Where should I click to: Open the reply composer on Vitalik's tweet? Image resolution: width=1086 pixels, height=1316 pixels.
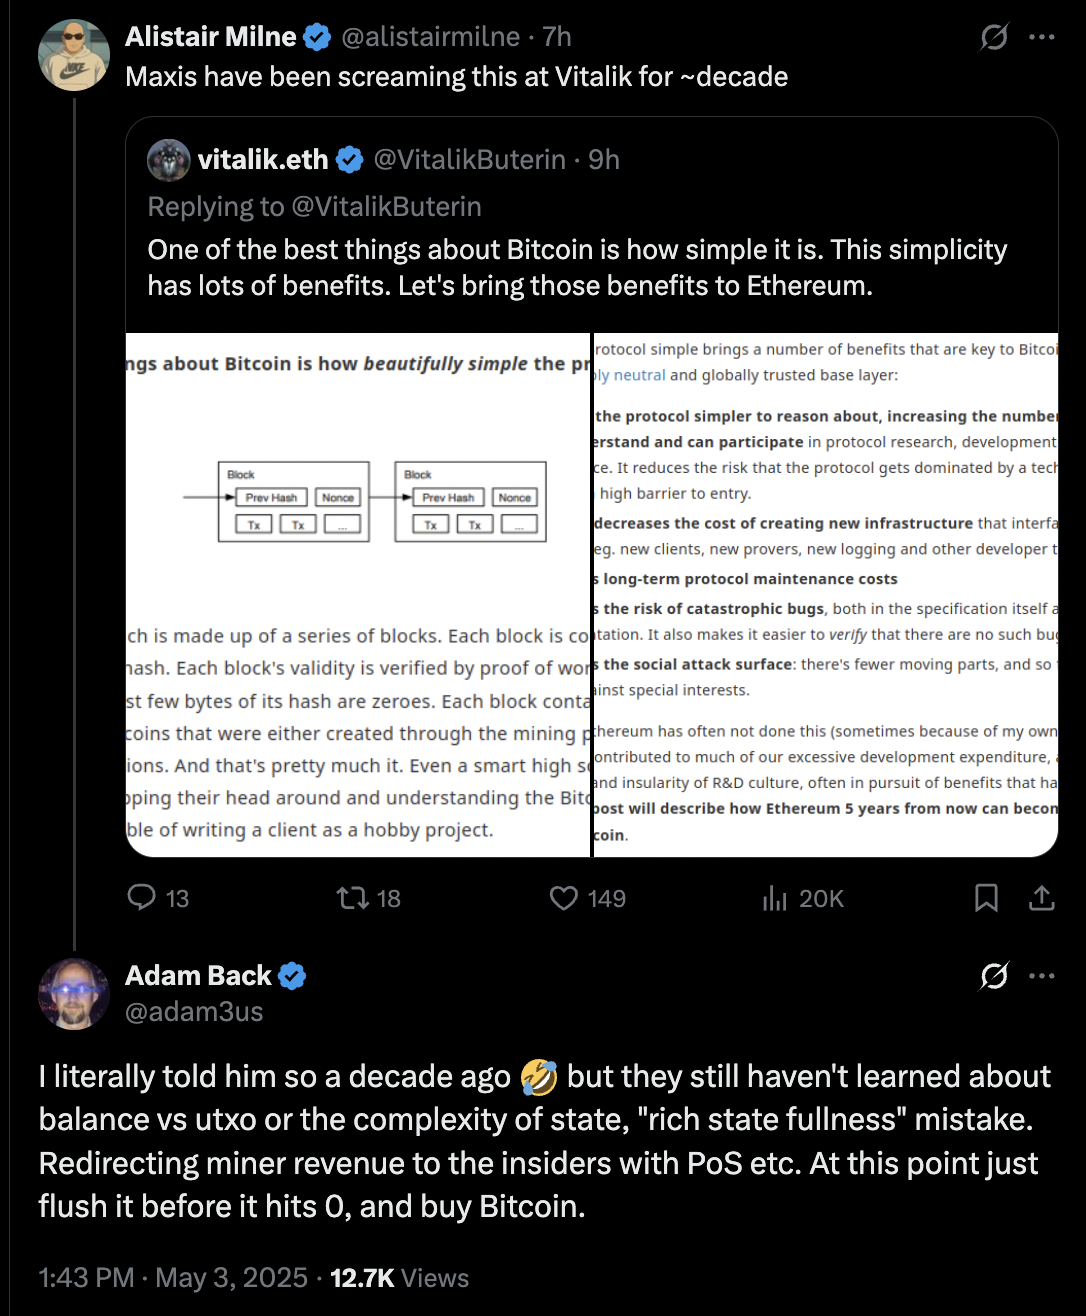pos(143,898)
